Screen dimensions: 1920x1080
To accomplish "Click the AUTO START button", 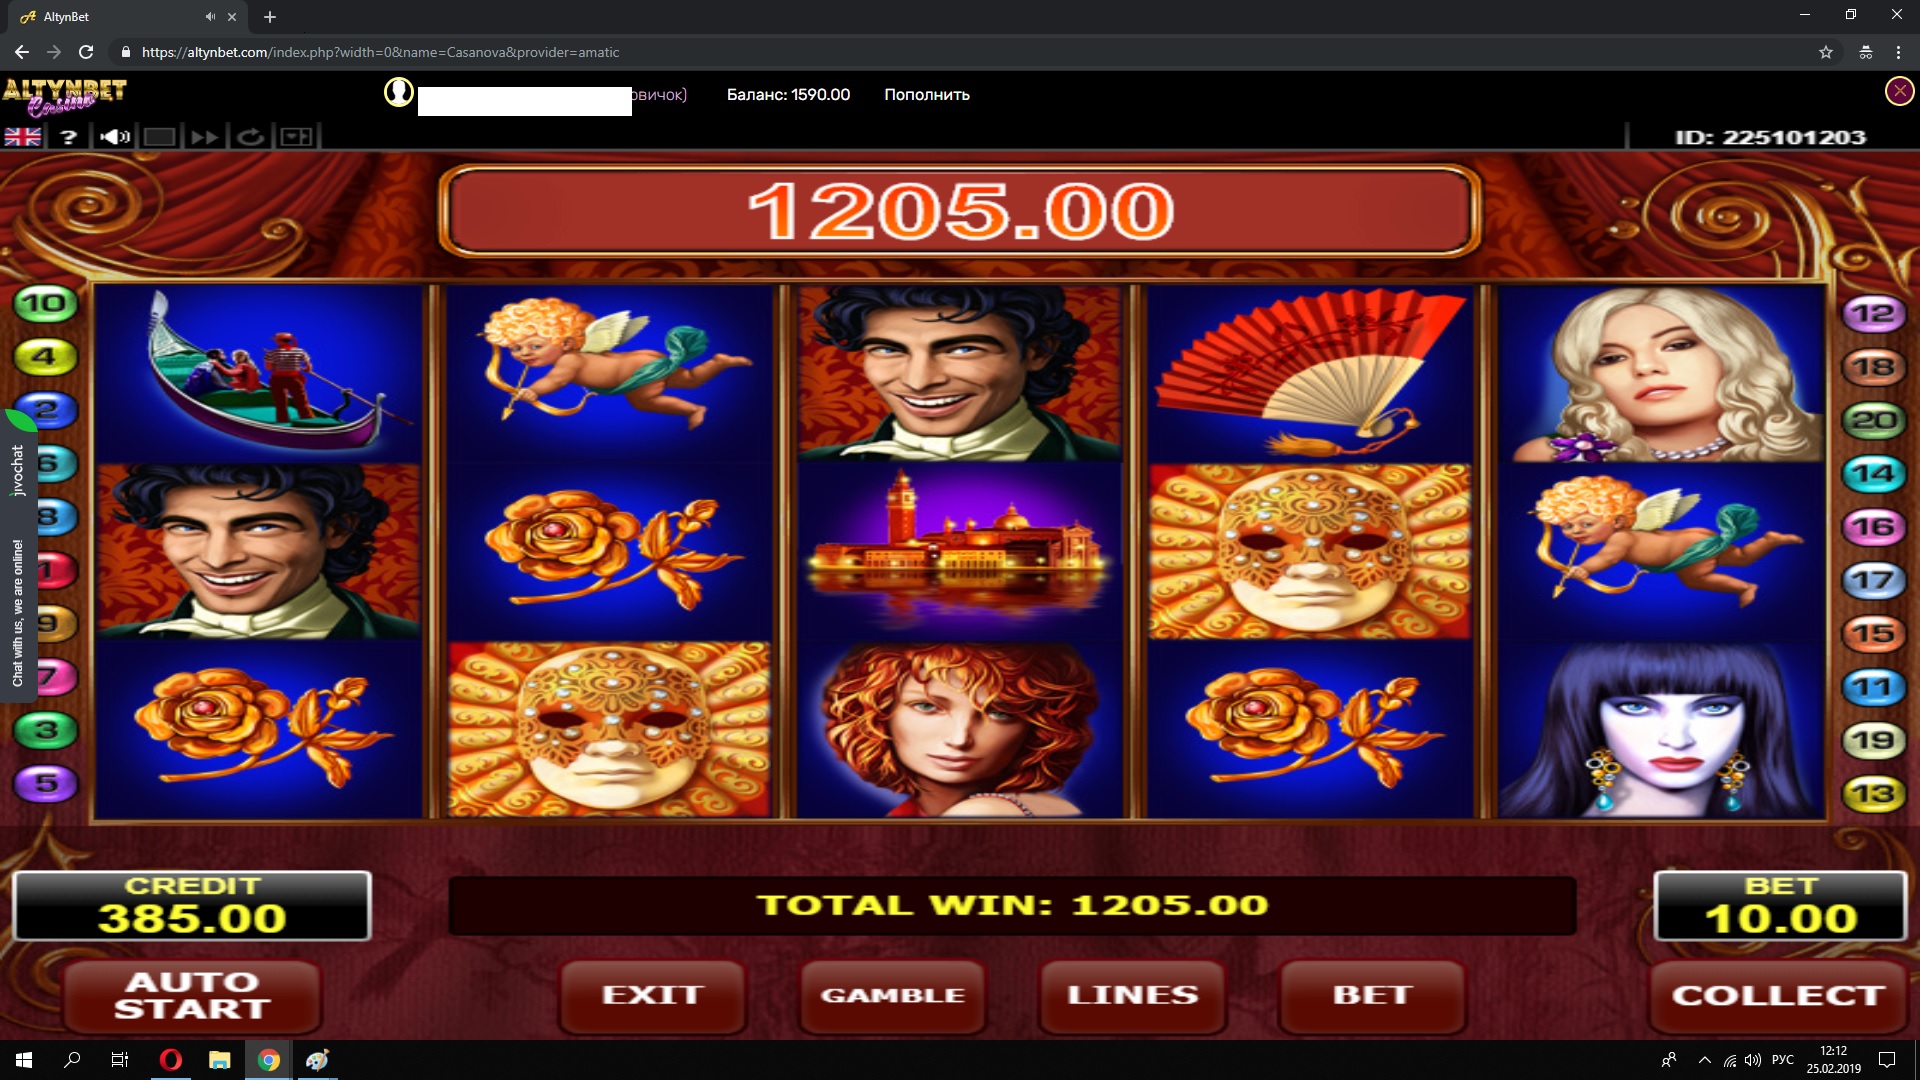I will pyautogui.click(x=192, y=996).
